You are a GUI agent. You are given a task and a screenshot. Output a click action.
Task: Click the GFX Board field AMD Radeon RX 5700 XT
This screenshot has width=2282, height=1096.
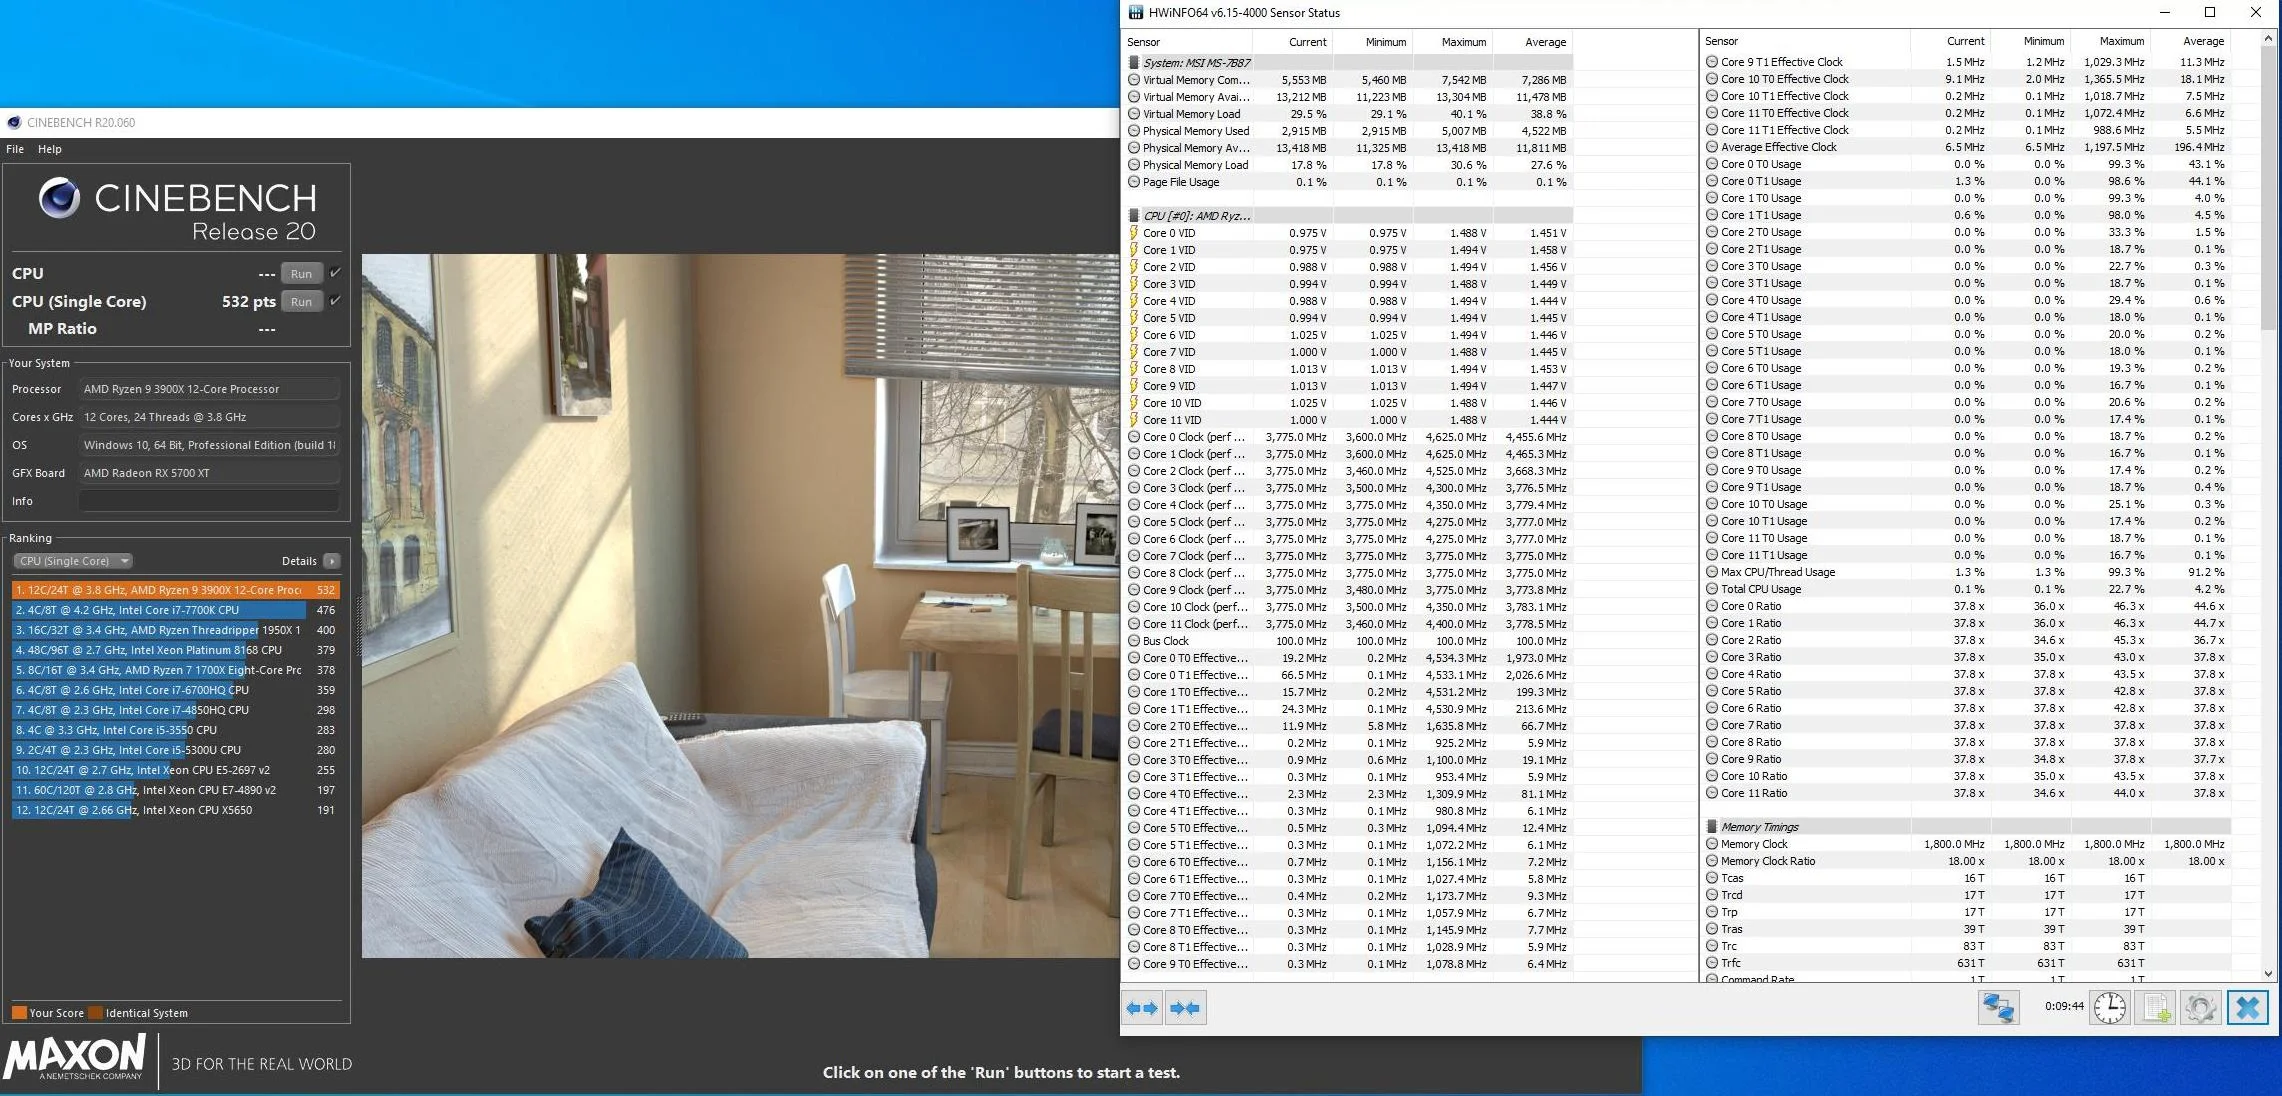tap(209, 473)
